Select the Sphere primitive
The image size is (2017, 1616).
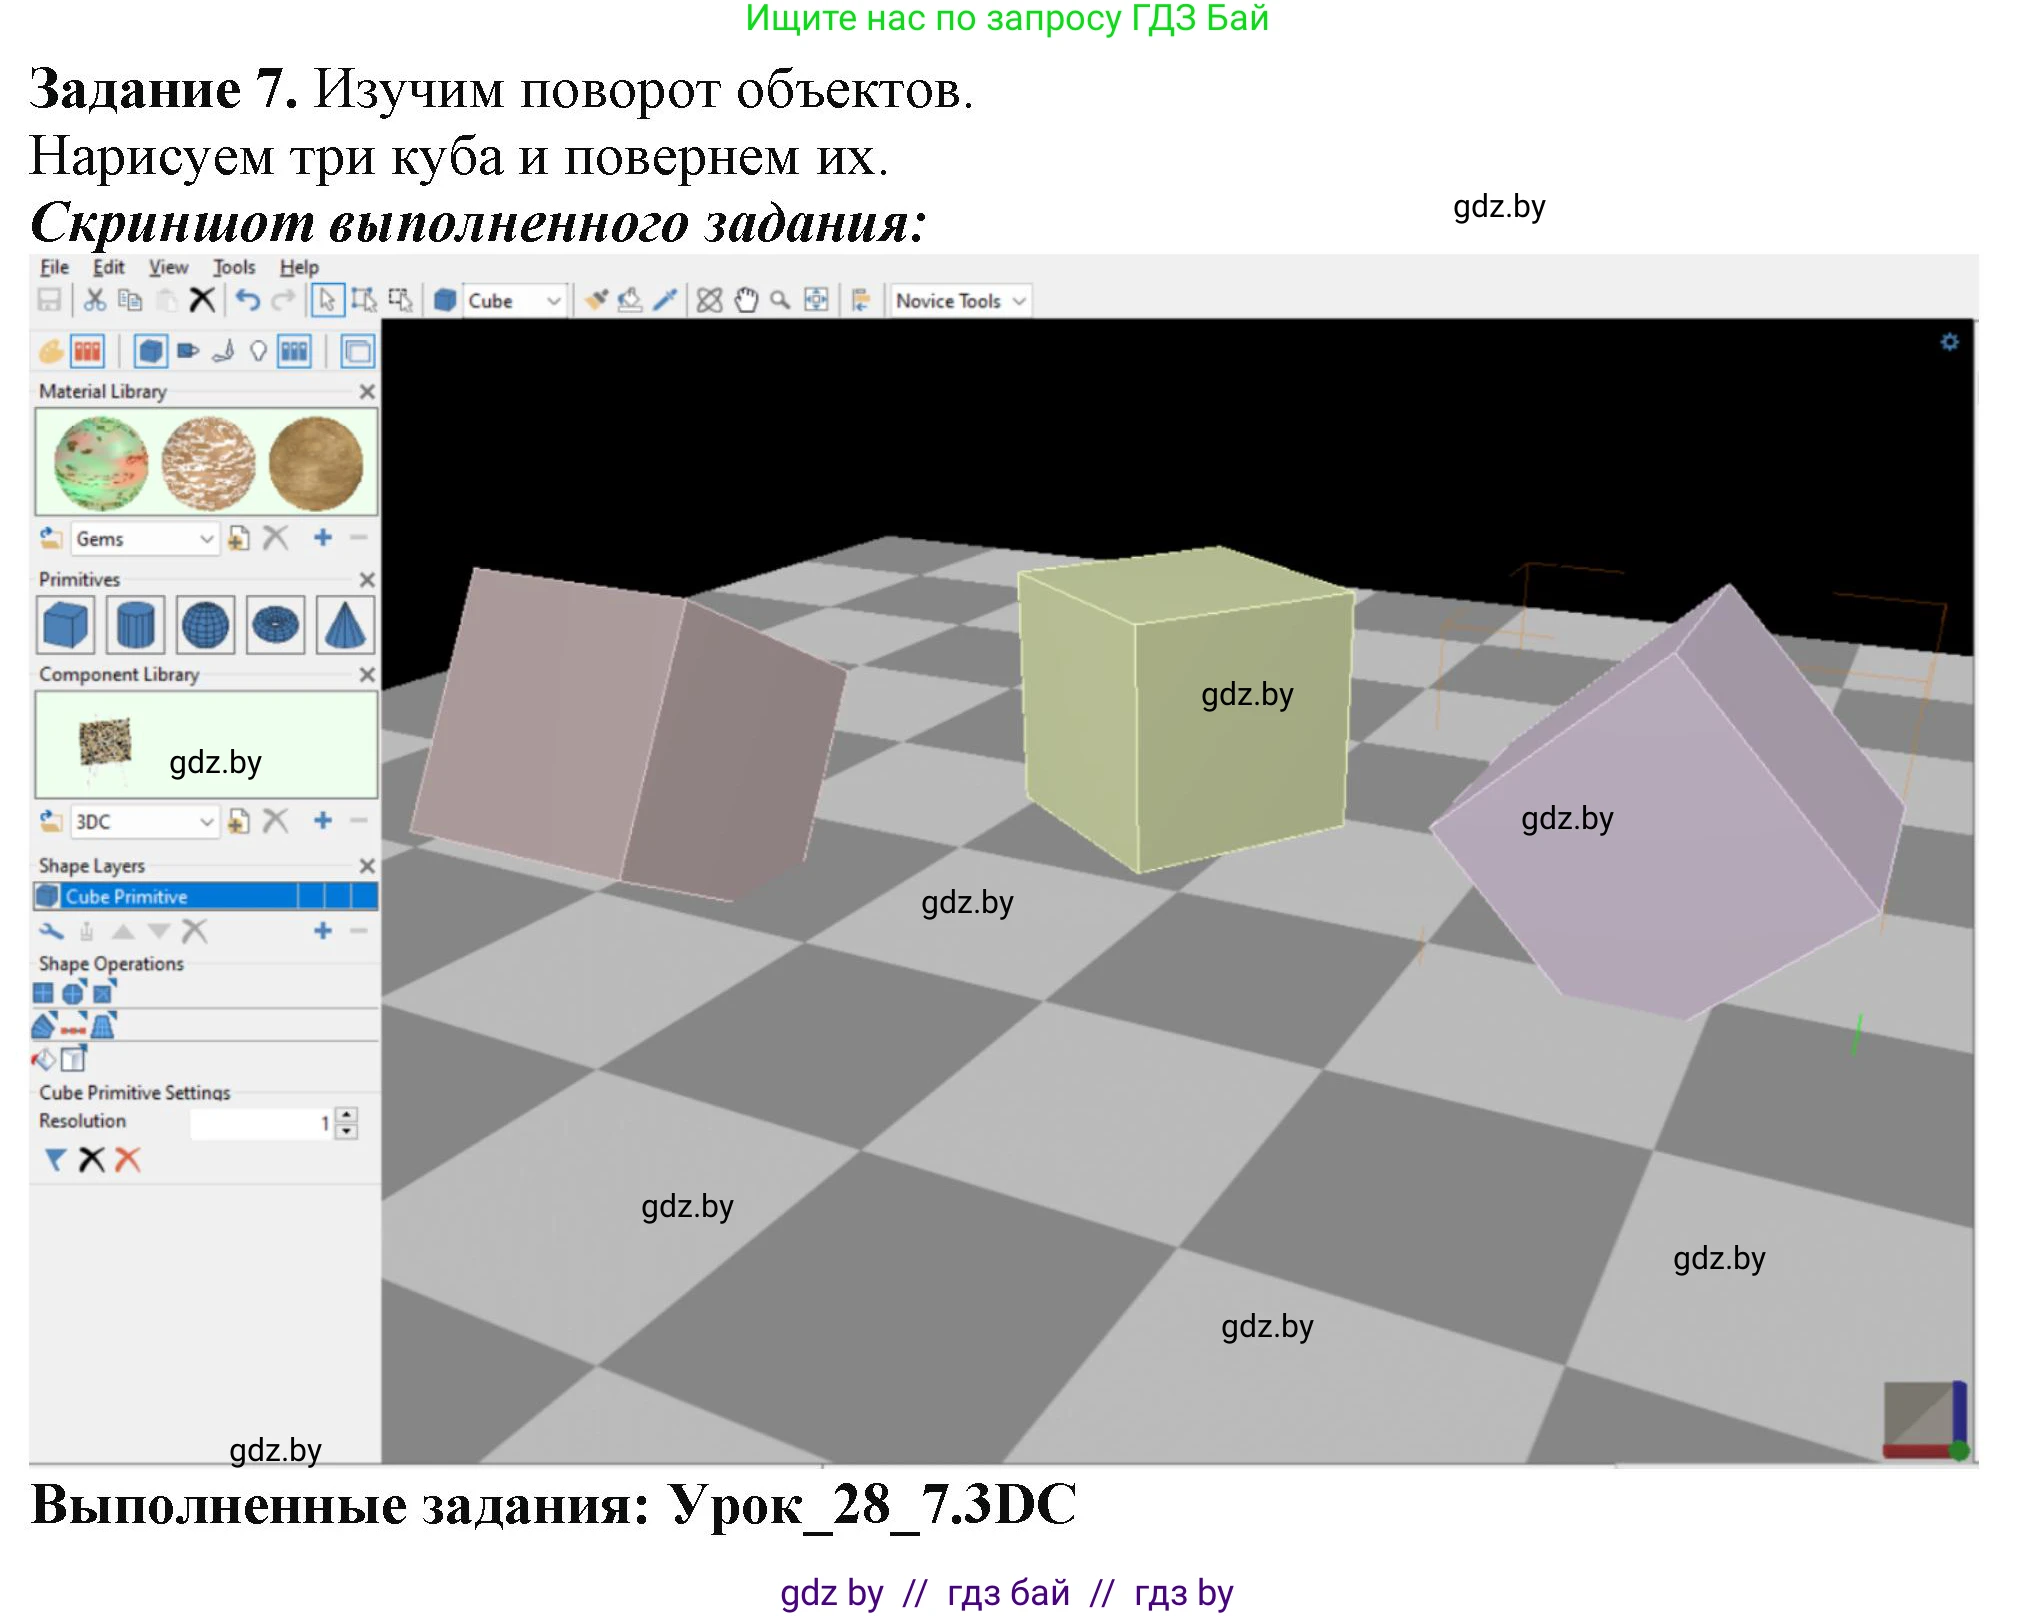pos(206,625)
